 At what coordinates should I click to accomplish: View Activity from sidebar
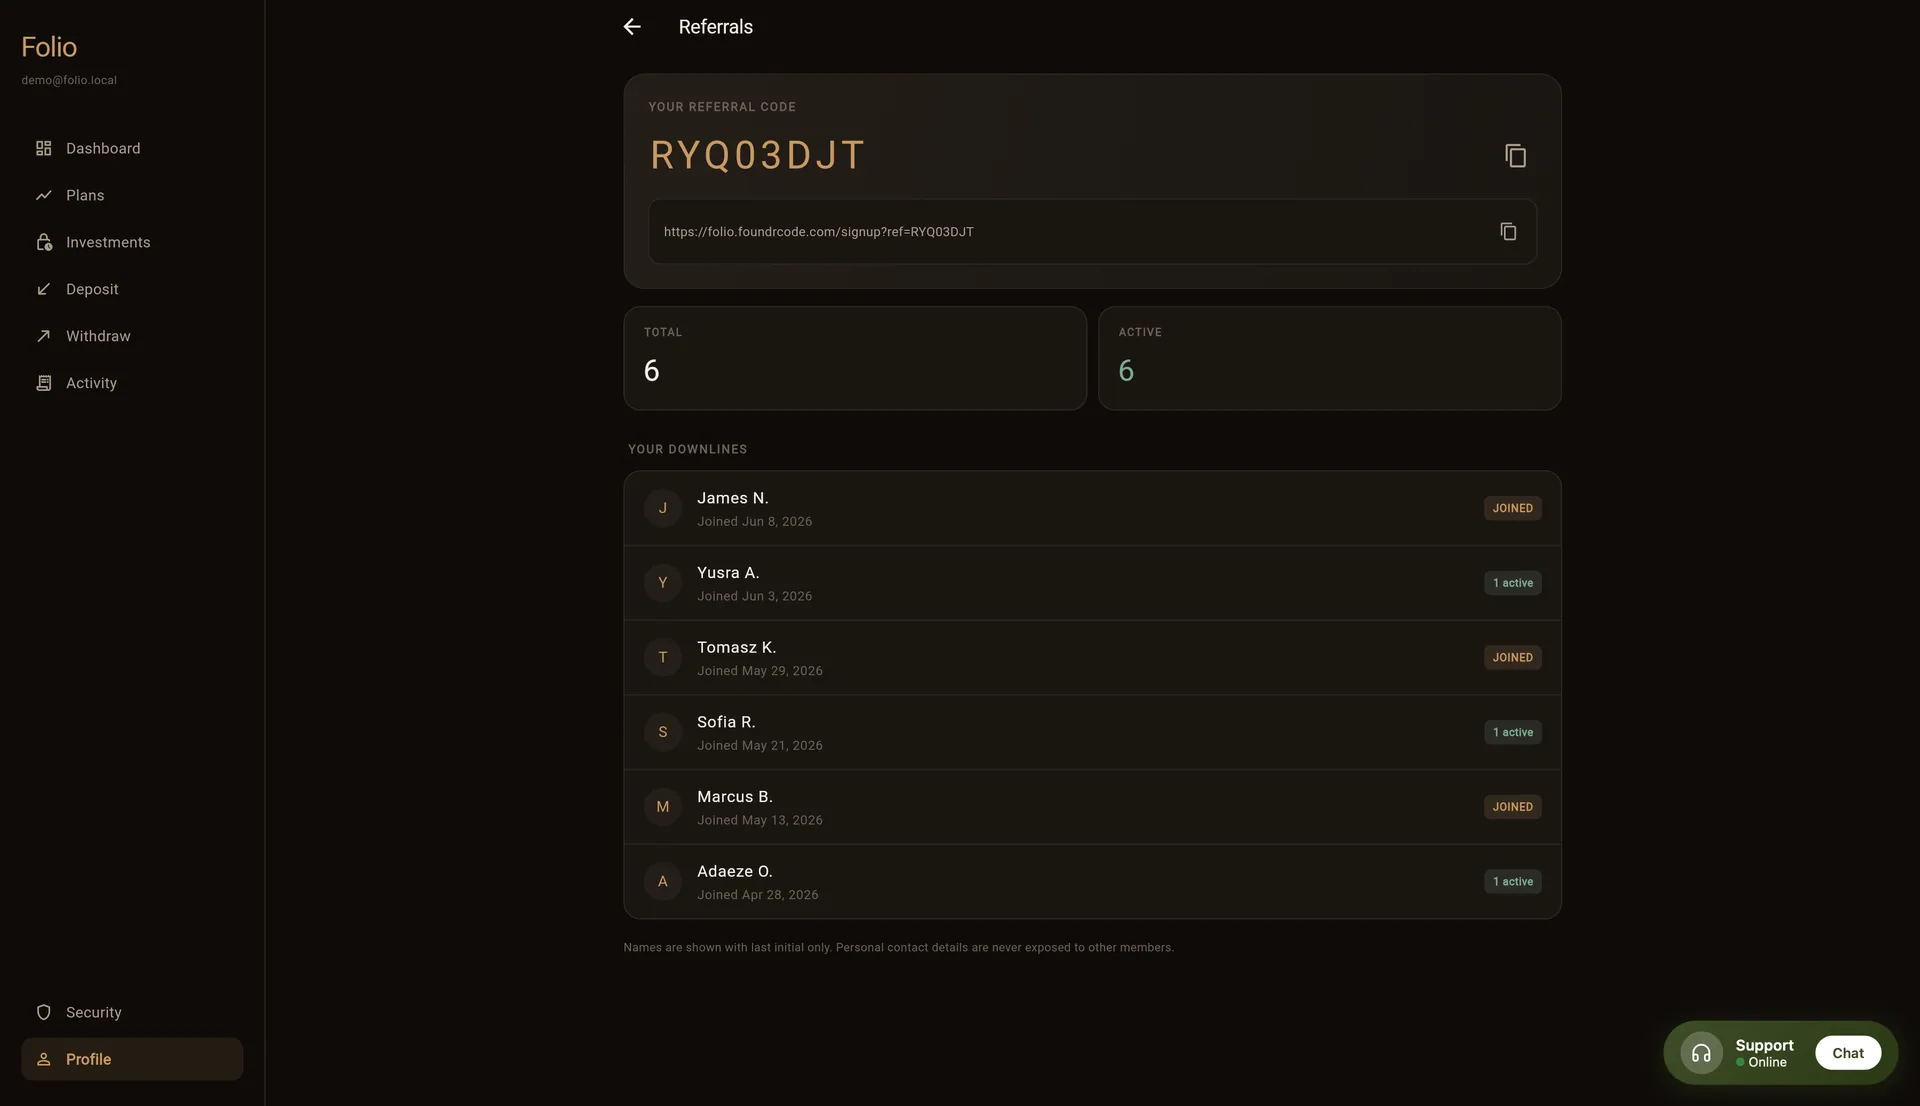click(x=132, y=383)
